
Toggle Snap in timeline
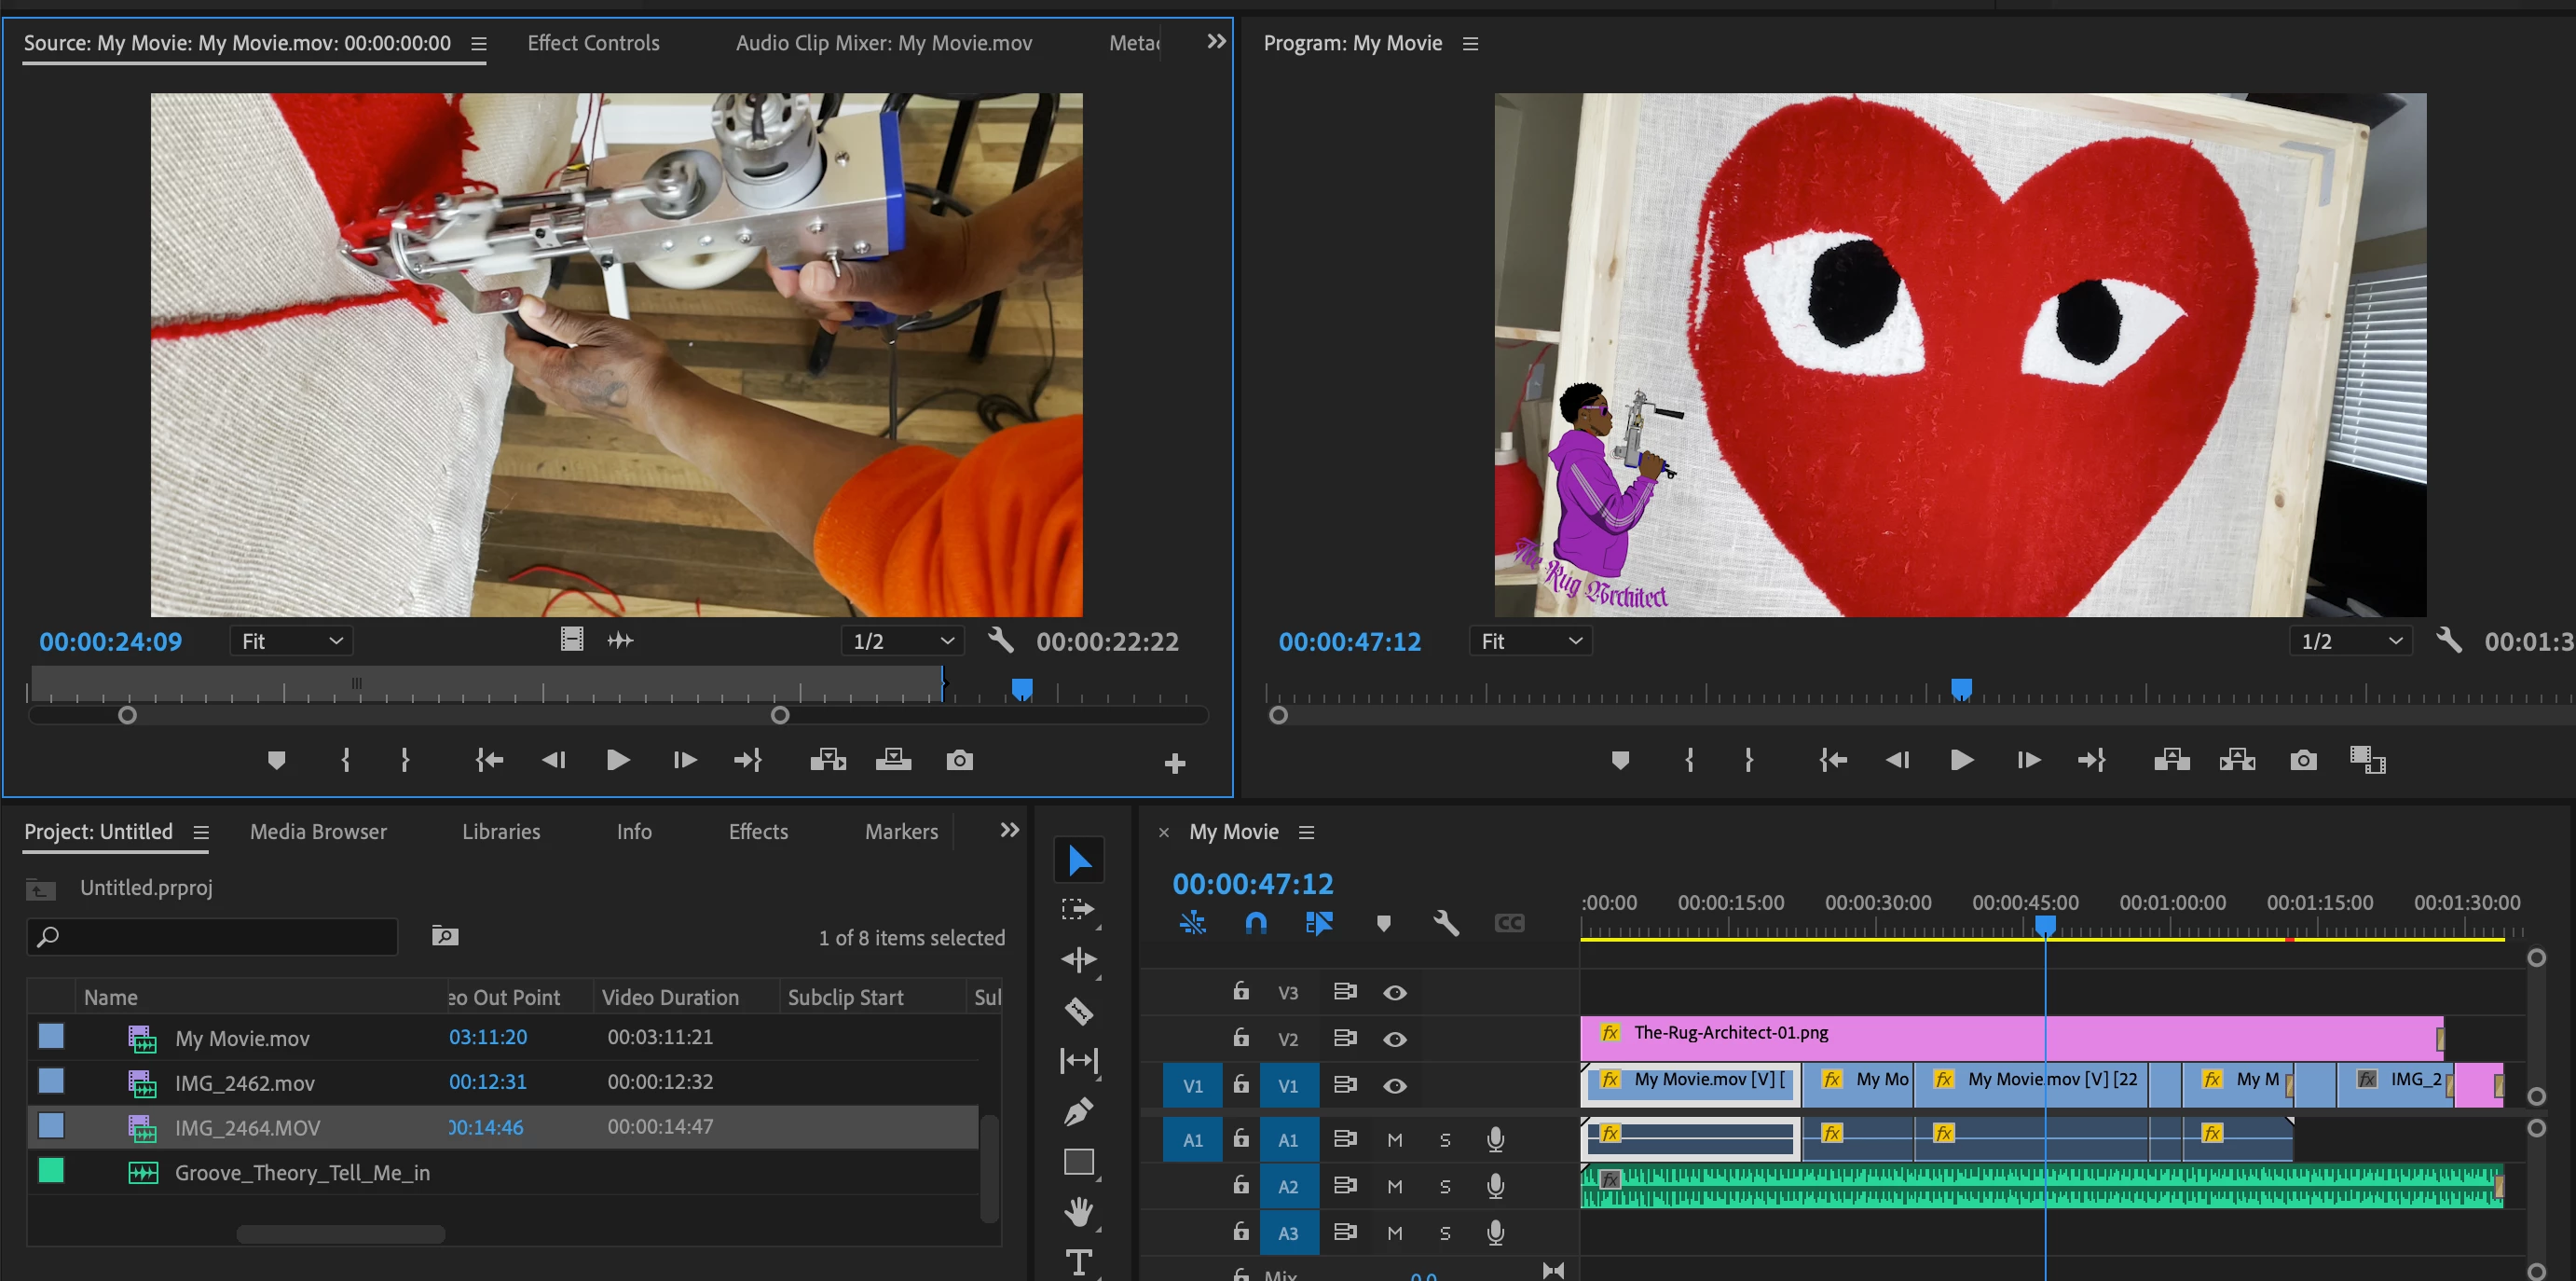(1256, 923)
